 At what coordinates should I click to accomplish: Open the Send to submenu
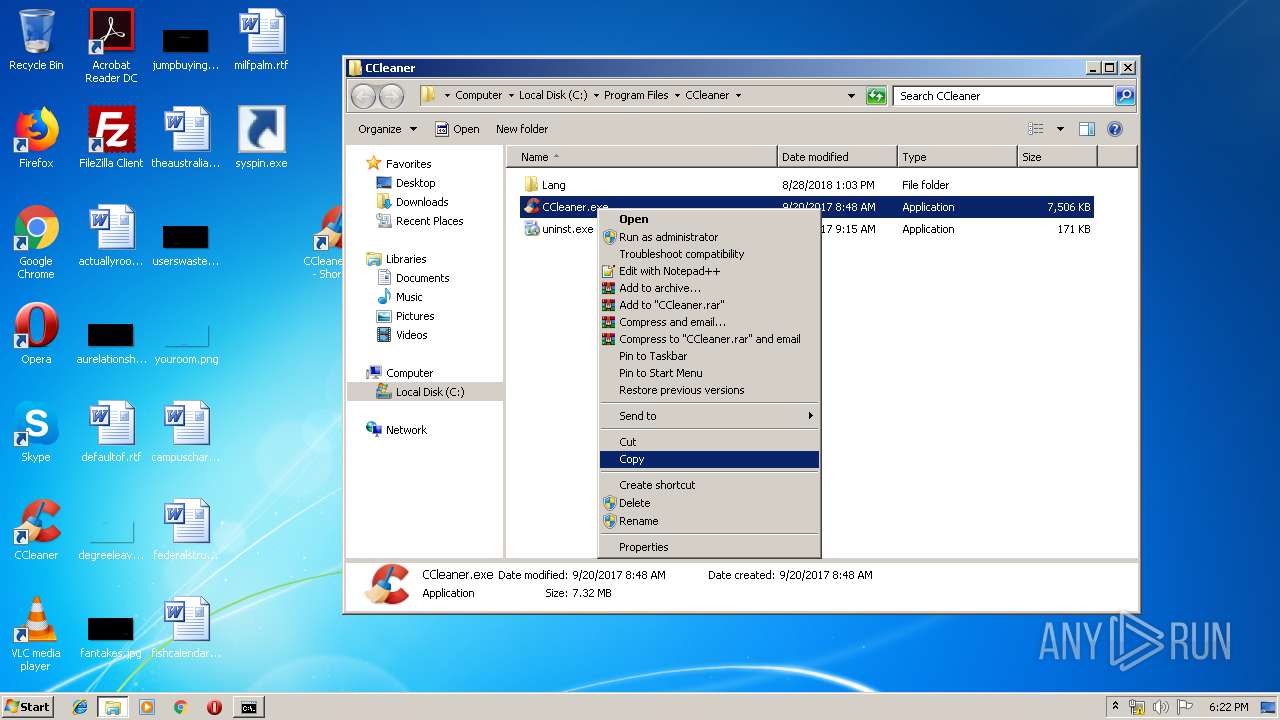click(709, 416)
